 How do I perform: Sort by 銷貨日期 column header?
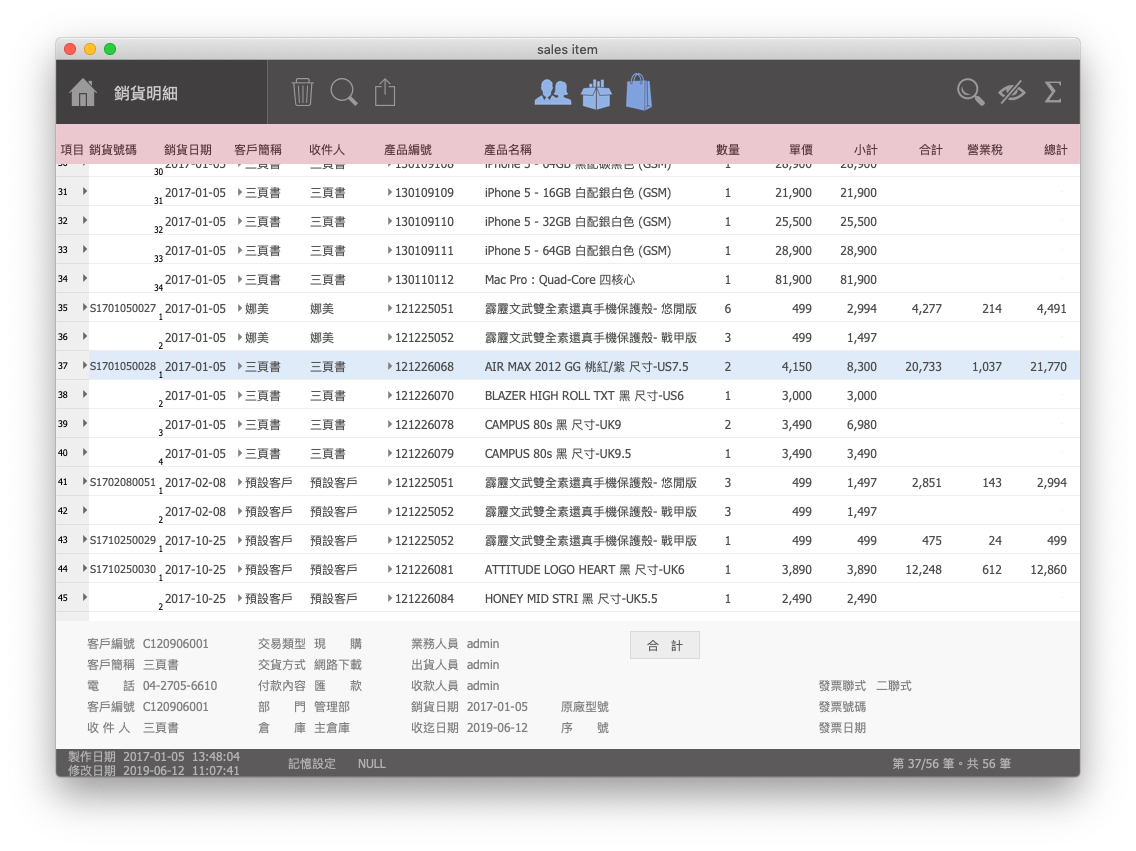(188, 150)
